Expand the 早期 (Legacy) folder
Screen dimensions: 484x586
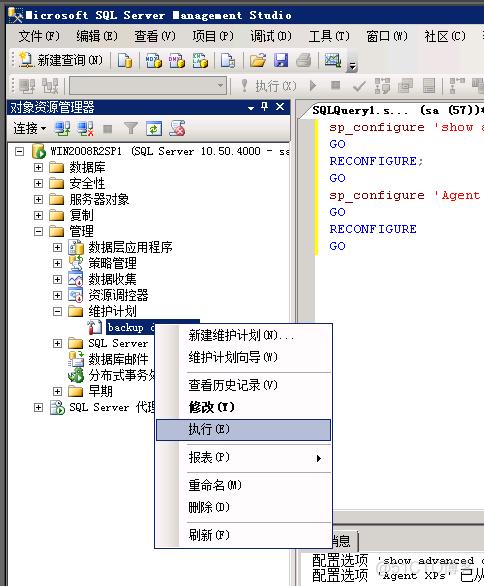pos(57,391)
